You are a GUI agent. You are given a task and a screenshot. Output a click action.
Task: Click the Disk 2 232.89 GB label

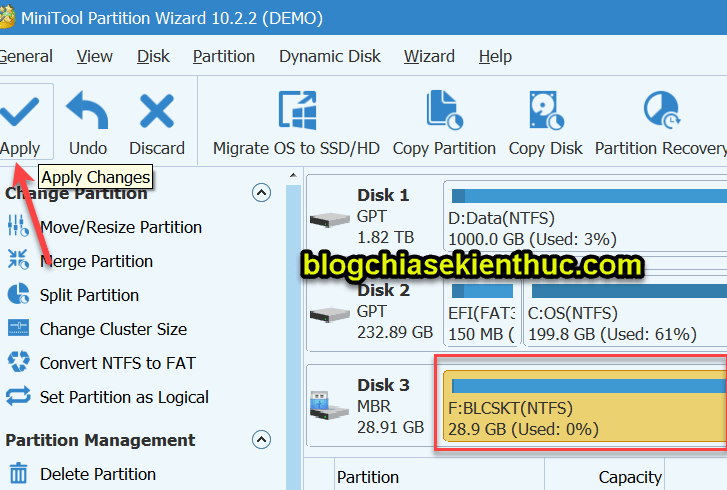395,332
